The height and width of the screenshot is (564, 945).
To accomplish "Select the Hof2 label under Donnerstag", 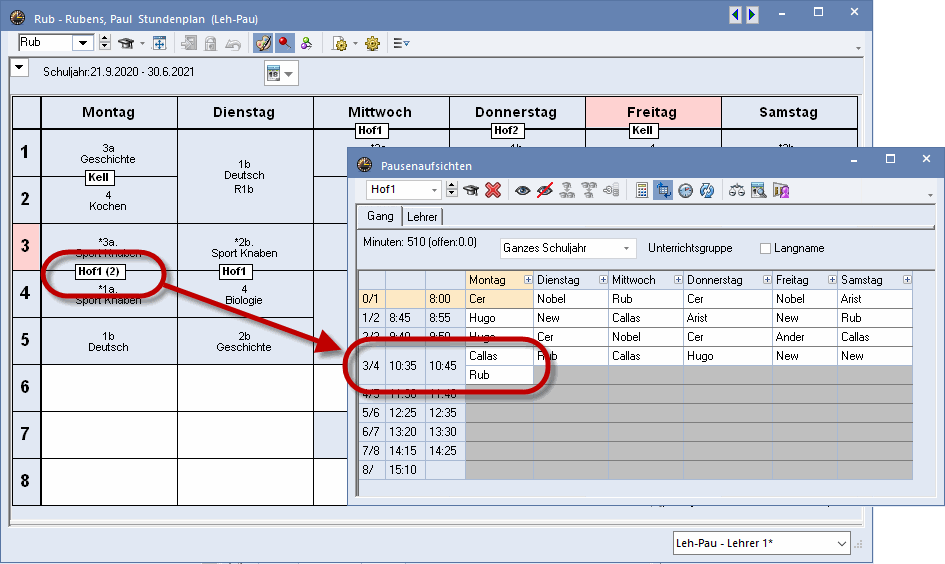I will coord(506,130).
